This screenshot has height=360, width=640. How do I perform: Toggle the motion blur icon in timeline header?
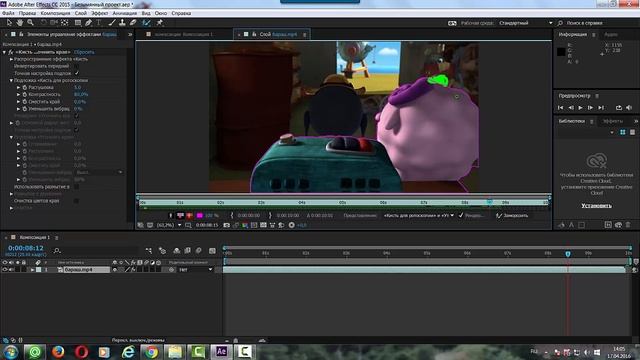[198, 250]
